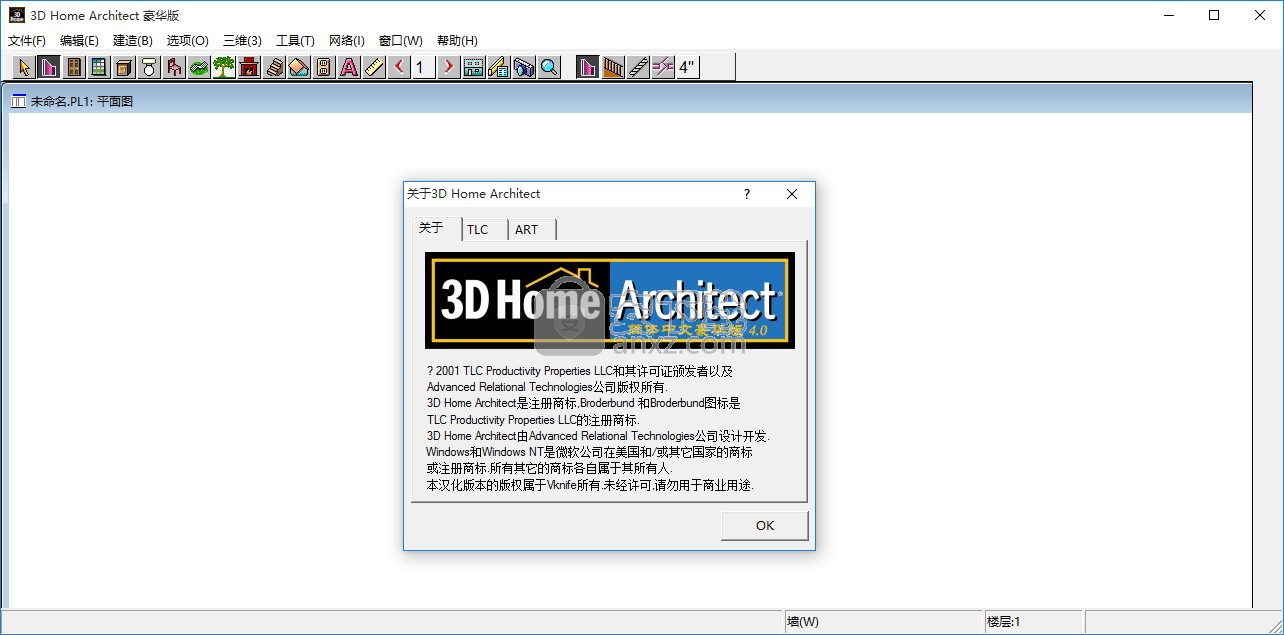Select the railing wall mode
1284x635 pixels.
coord(613,67)
